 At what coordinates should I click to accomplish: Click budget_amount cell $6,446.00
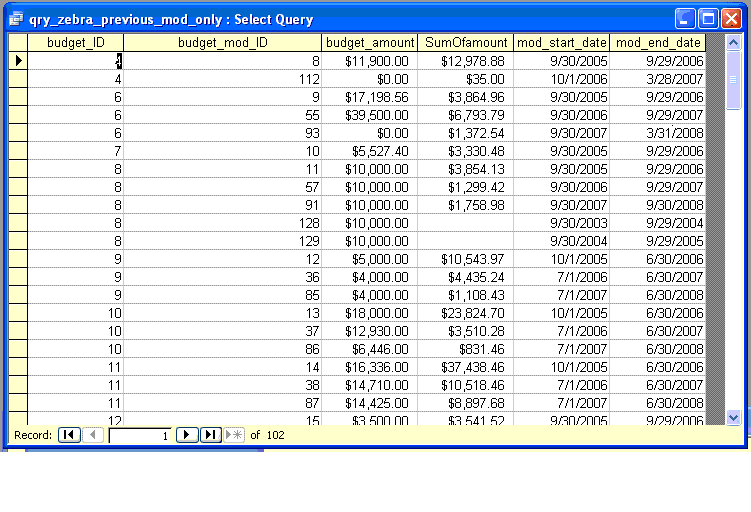coord(370,349)
